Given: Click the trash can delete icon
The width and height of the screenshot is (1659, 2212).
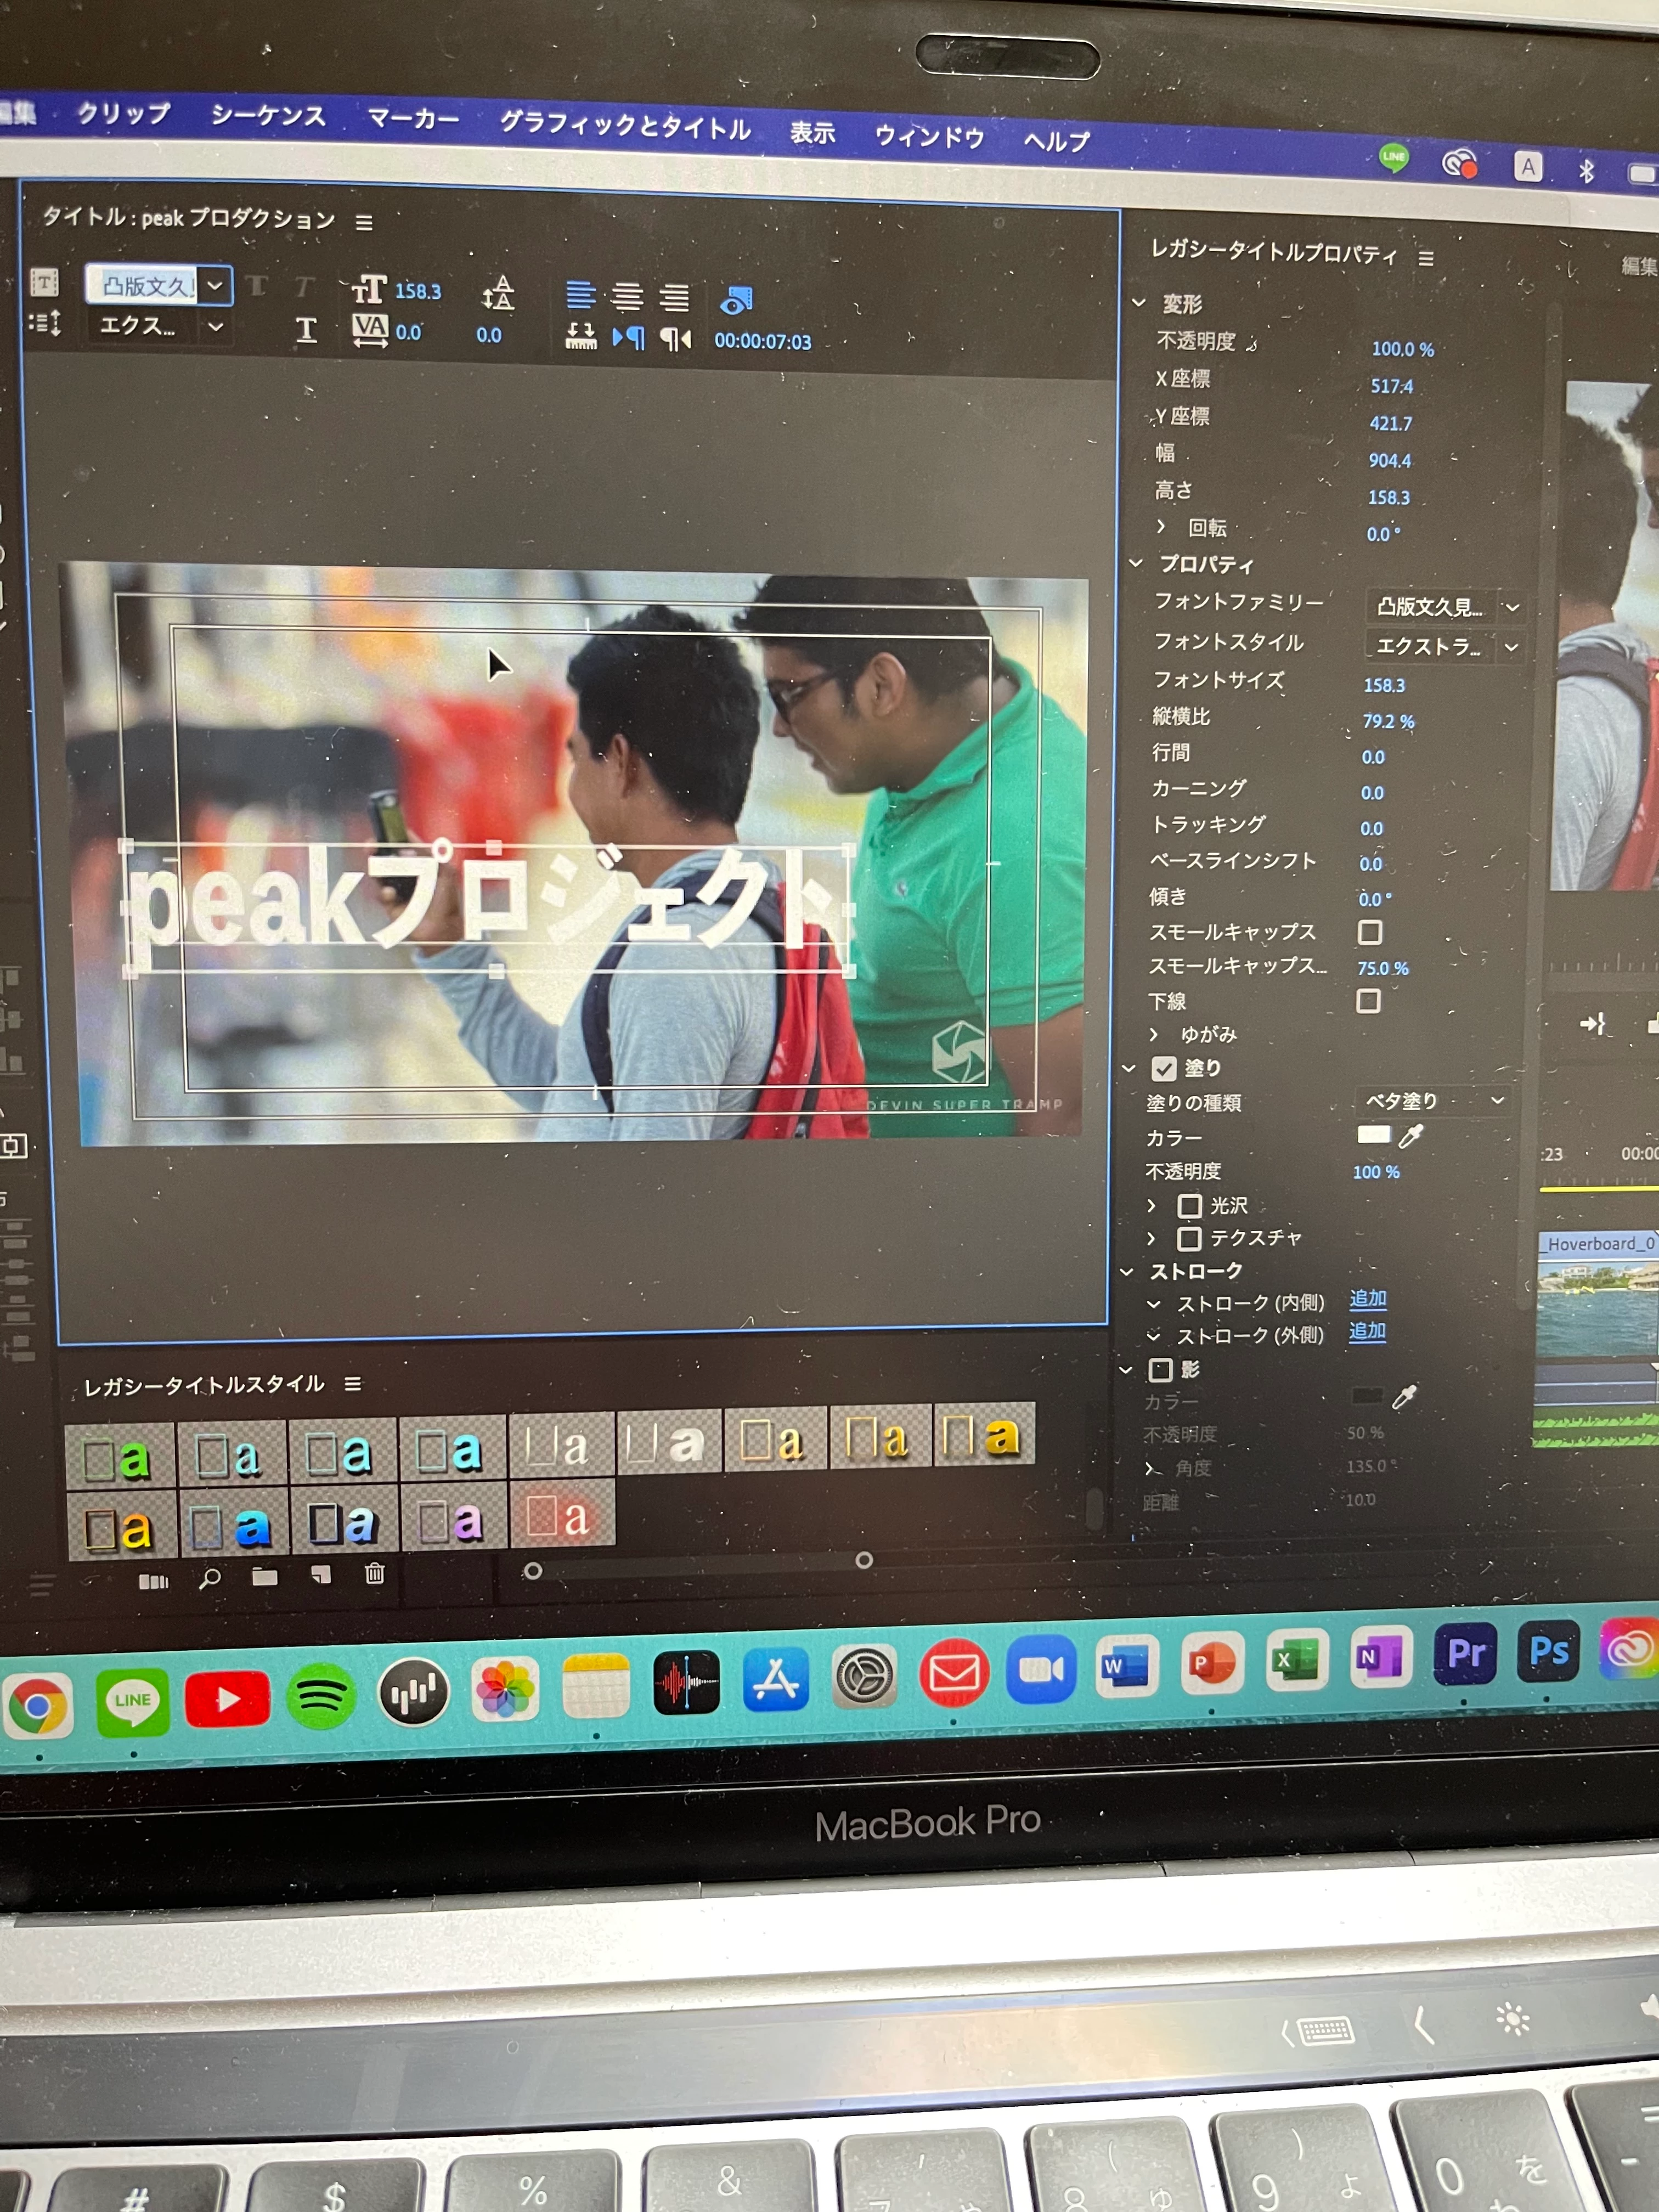Looking at the screenshot, I should (375, 1573).
